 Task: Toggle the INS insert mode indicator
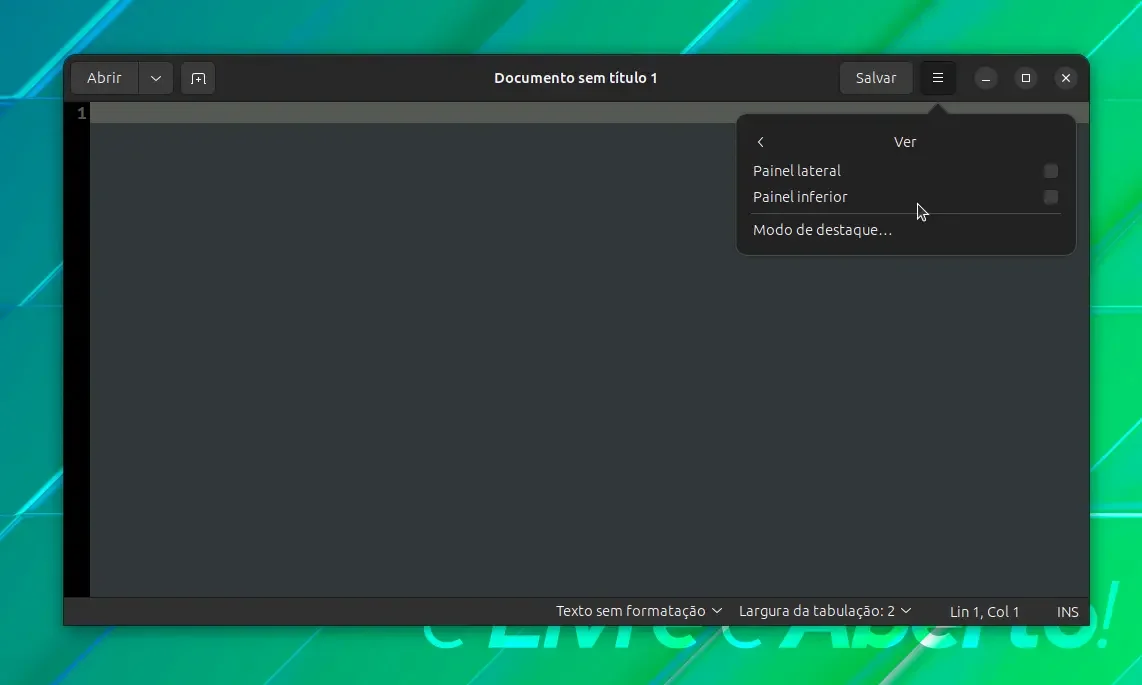click(1067, 612)
